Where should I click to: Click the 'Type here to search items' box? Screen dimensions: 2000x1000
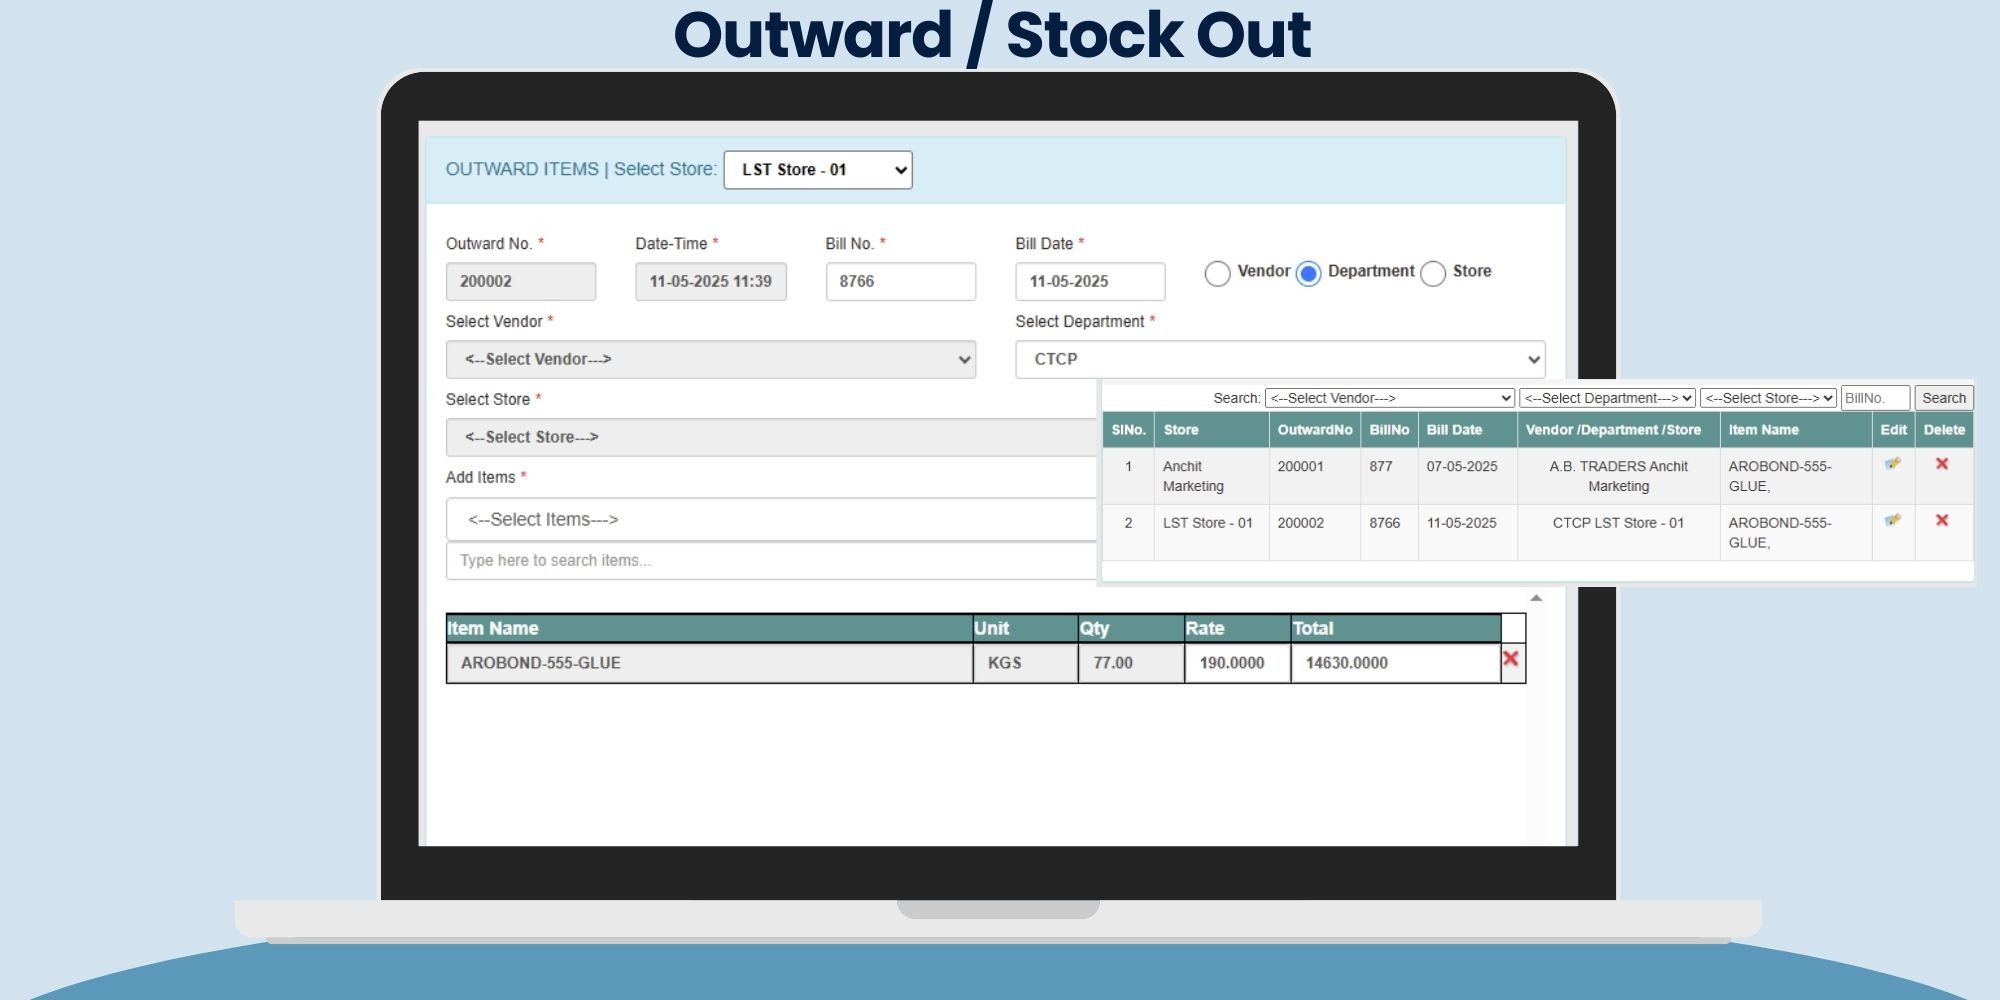coord(770,561)
